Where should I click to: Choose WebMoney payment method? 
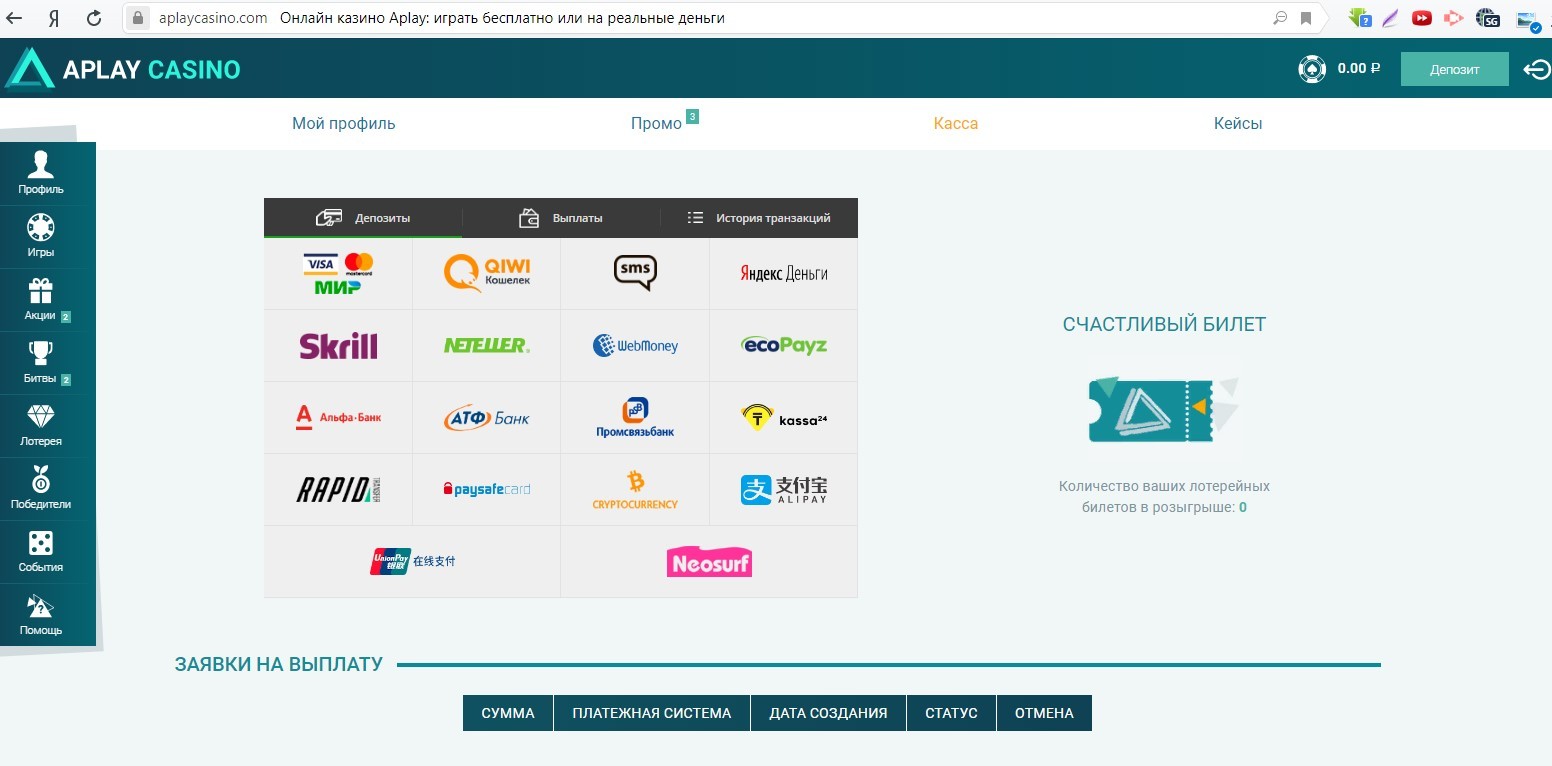(x=635, y=346)
